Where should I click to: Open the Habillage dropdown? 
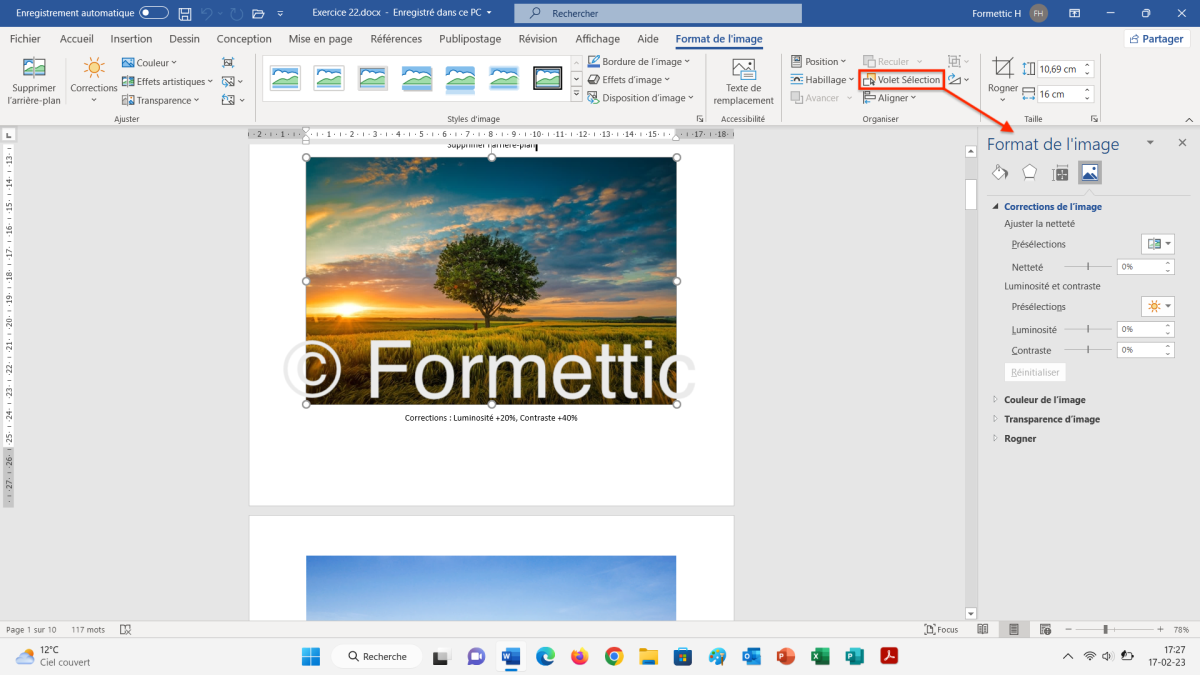point(822,80)
